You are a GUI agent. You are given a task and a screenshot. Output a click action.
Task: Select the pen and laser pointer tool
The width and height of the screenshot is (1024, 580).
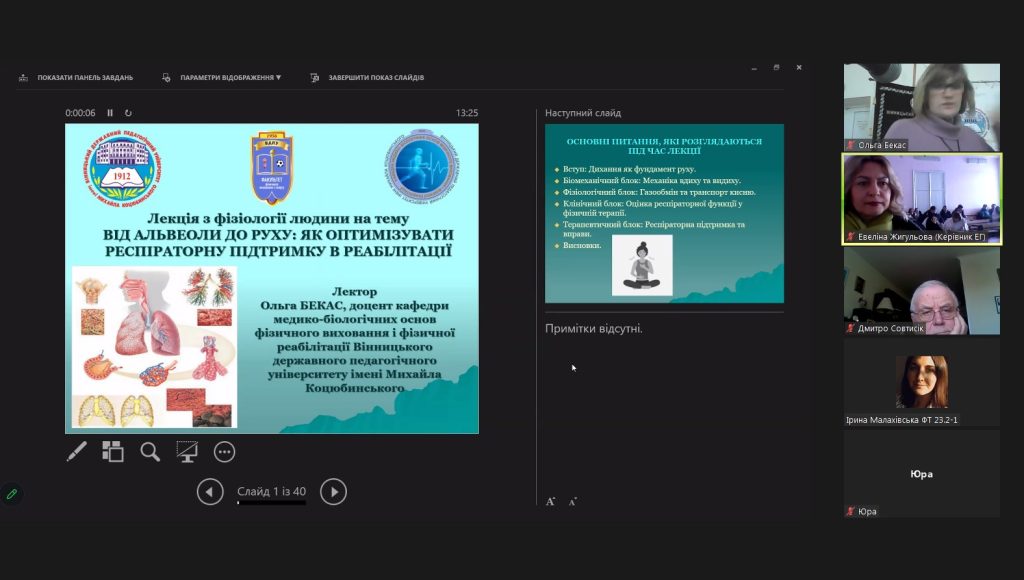click(77, 452)
